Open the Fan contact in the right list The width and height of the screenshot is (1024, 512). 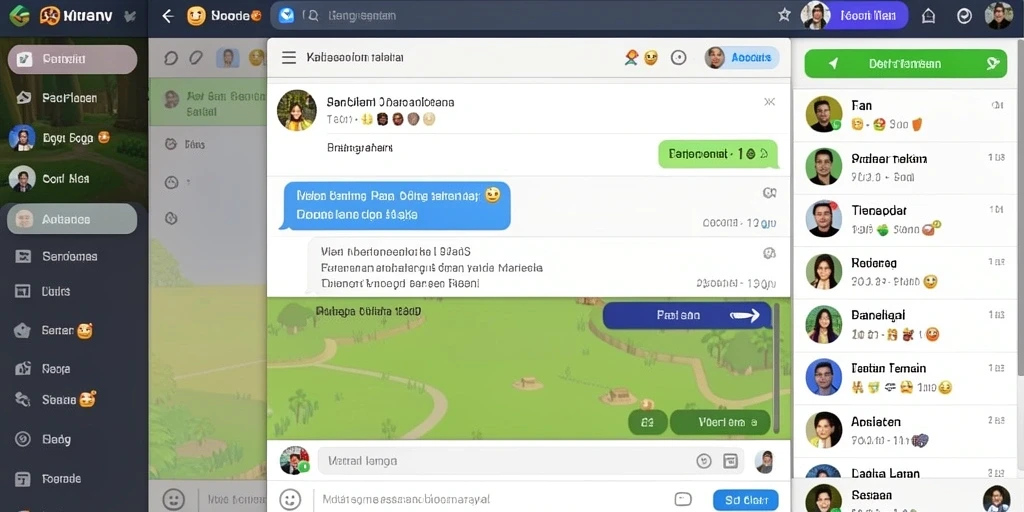click(907, 115)
